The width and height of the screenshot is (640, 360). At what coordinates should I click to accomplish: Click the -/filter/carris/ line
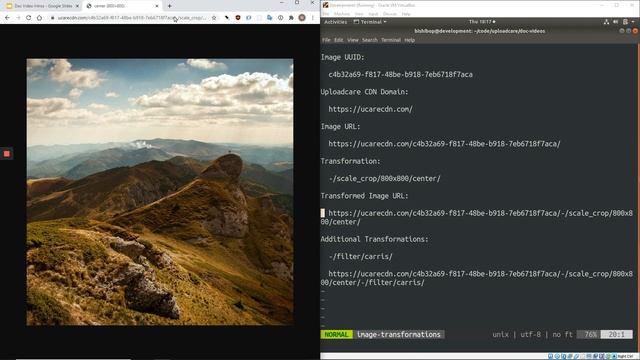(x=360, y=257)
